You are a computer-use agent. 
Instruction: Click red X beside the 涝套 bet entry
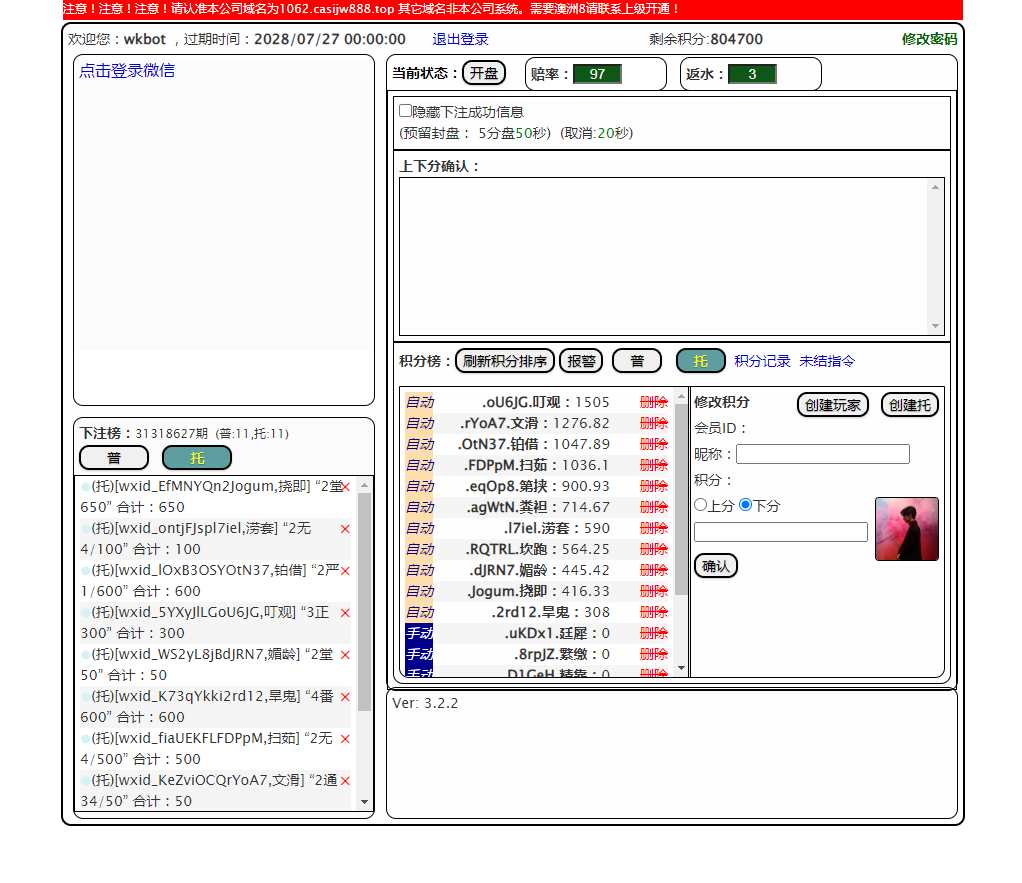pos(346,529)
